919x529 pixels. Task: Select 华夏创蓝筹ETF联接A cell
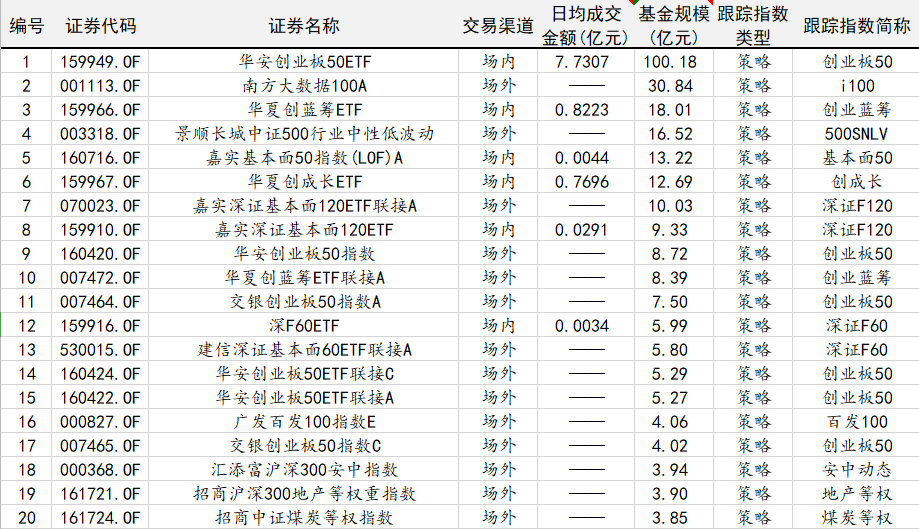tap(304, 278)
